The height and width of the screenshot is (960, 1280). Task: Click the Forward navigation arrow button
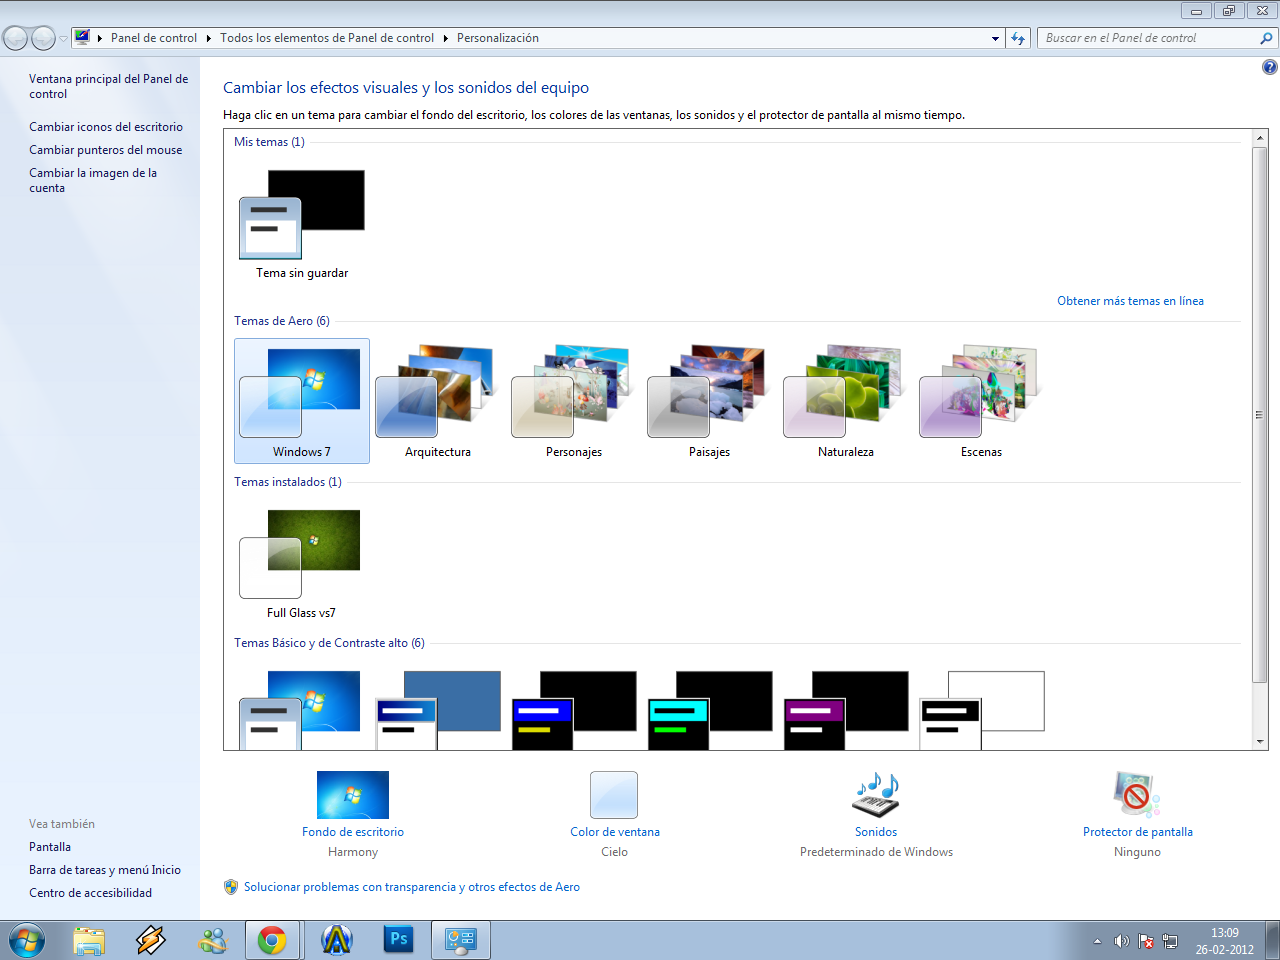(43, 38)
